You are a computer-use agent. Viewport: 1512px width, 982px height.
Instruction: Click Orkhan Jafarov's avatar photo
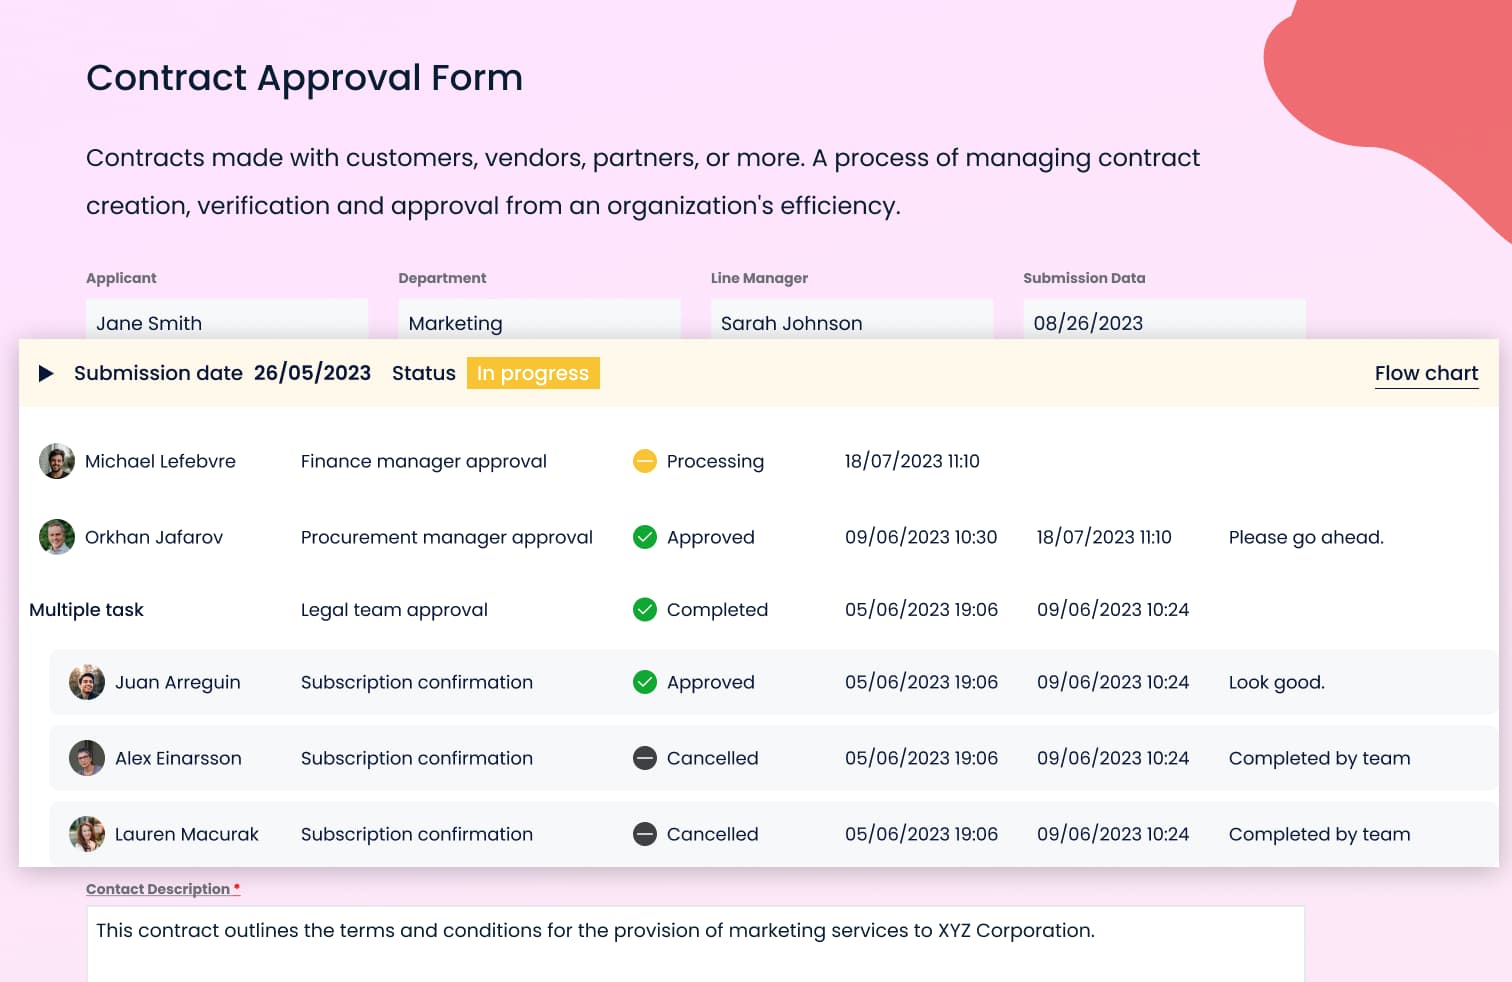click(x=57, y=537)
